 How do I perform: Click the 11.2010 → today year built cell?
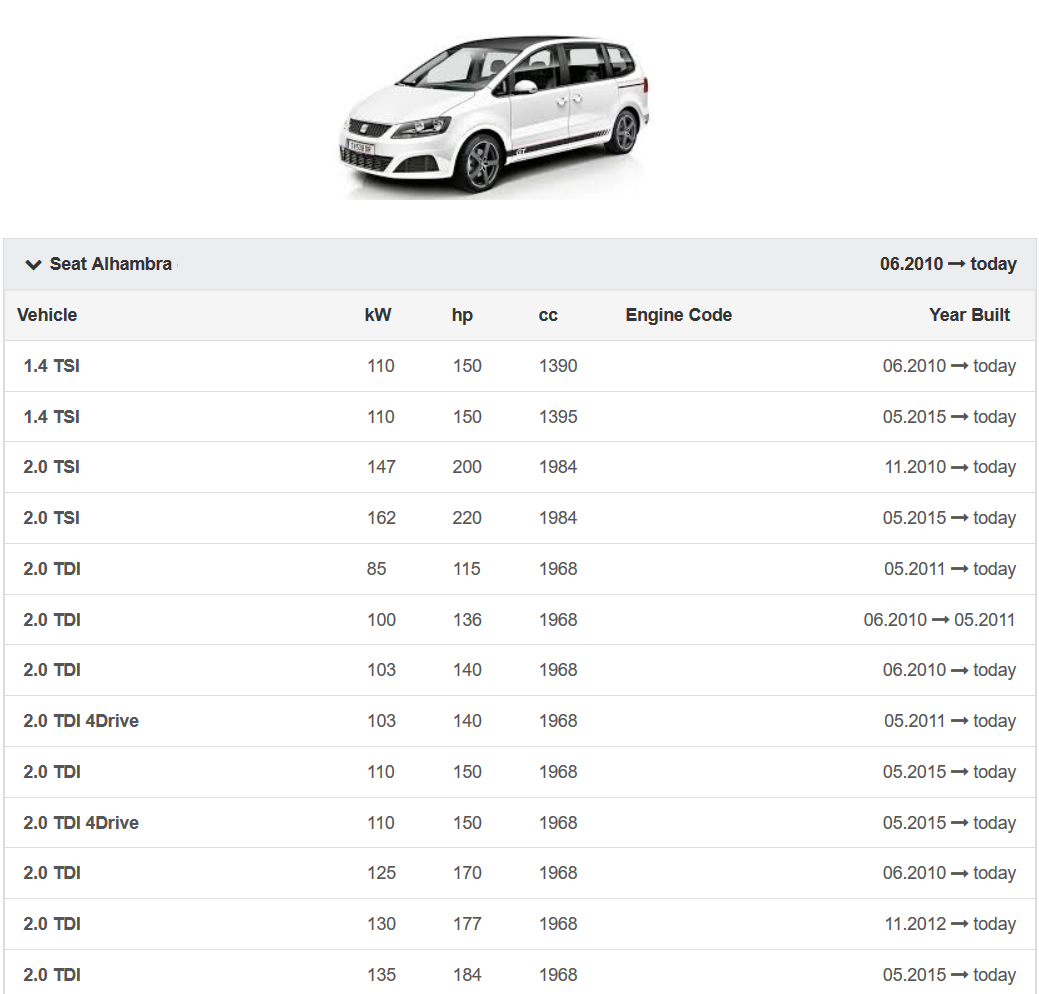[x=950, y=467]
